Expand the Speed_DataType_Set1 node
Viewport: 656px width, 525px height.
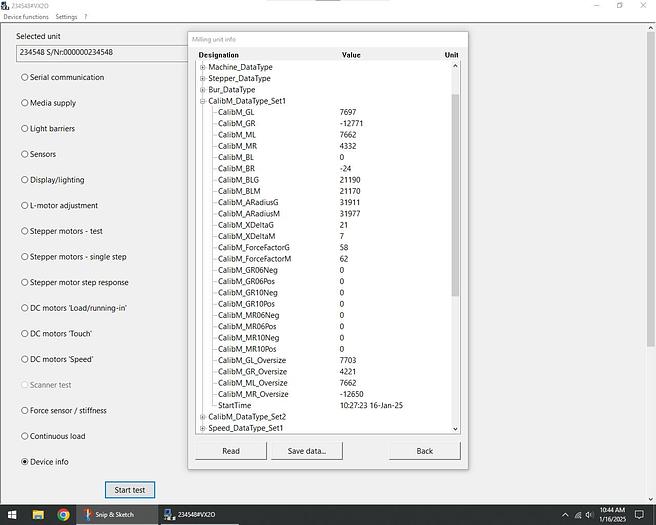click(x=203, y=428)
